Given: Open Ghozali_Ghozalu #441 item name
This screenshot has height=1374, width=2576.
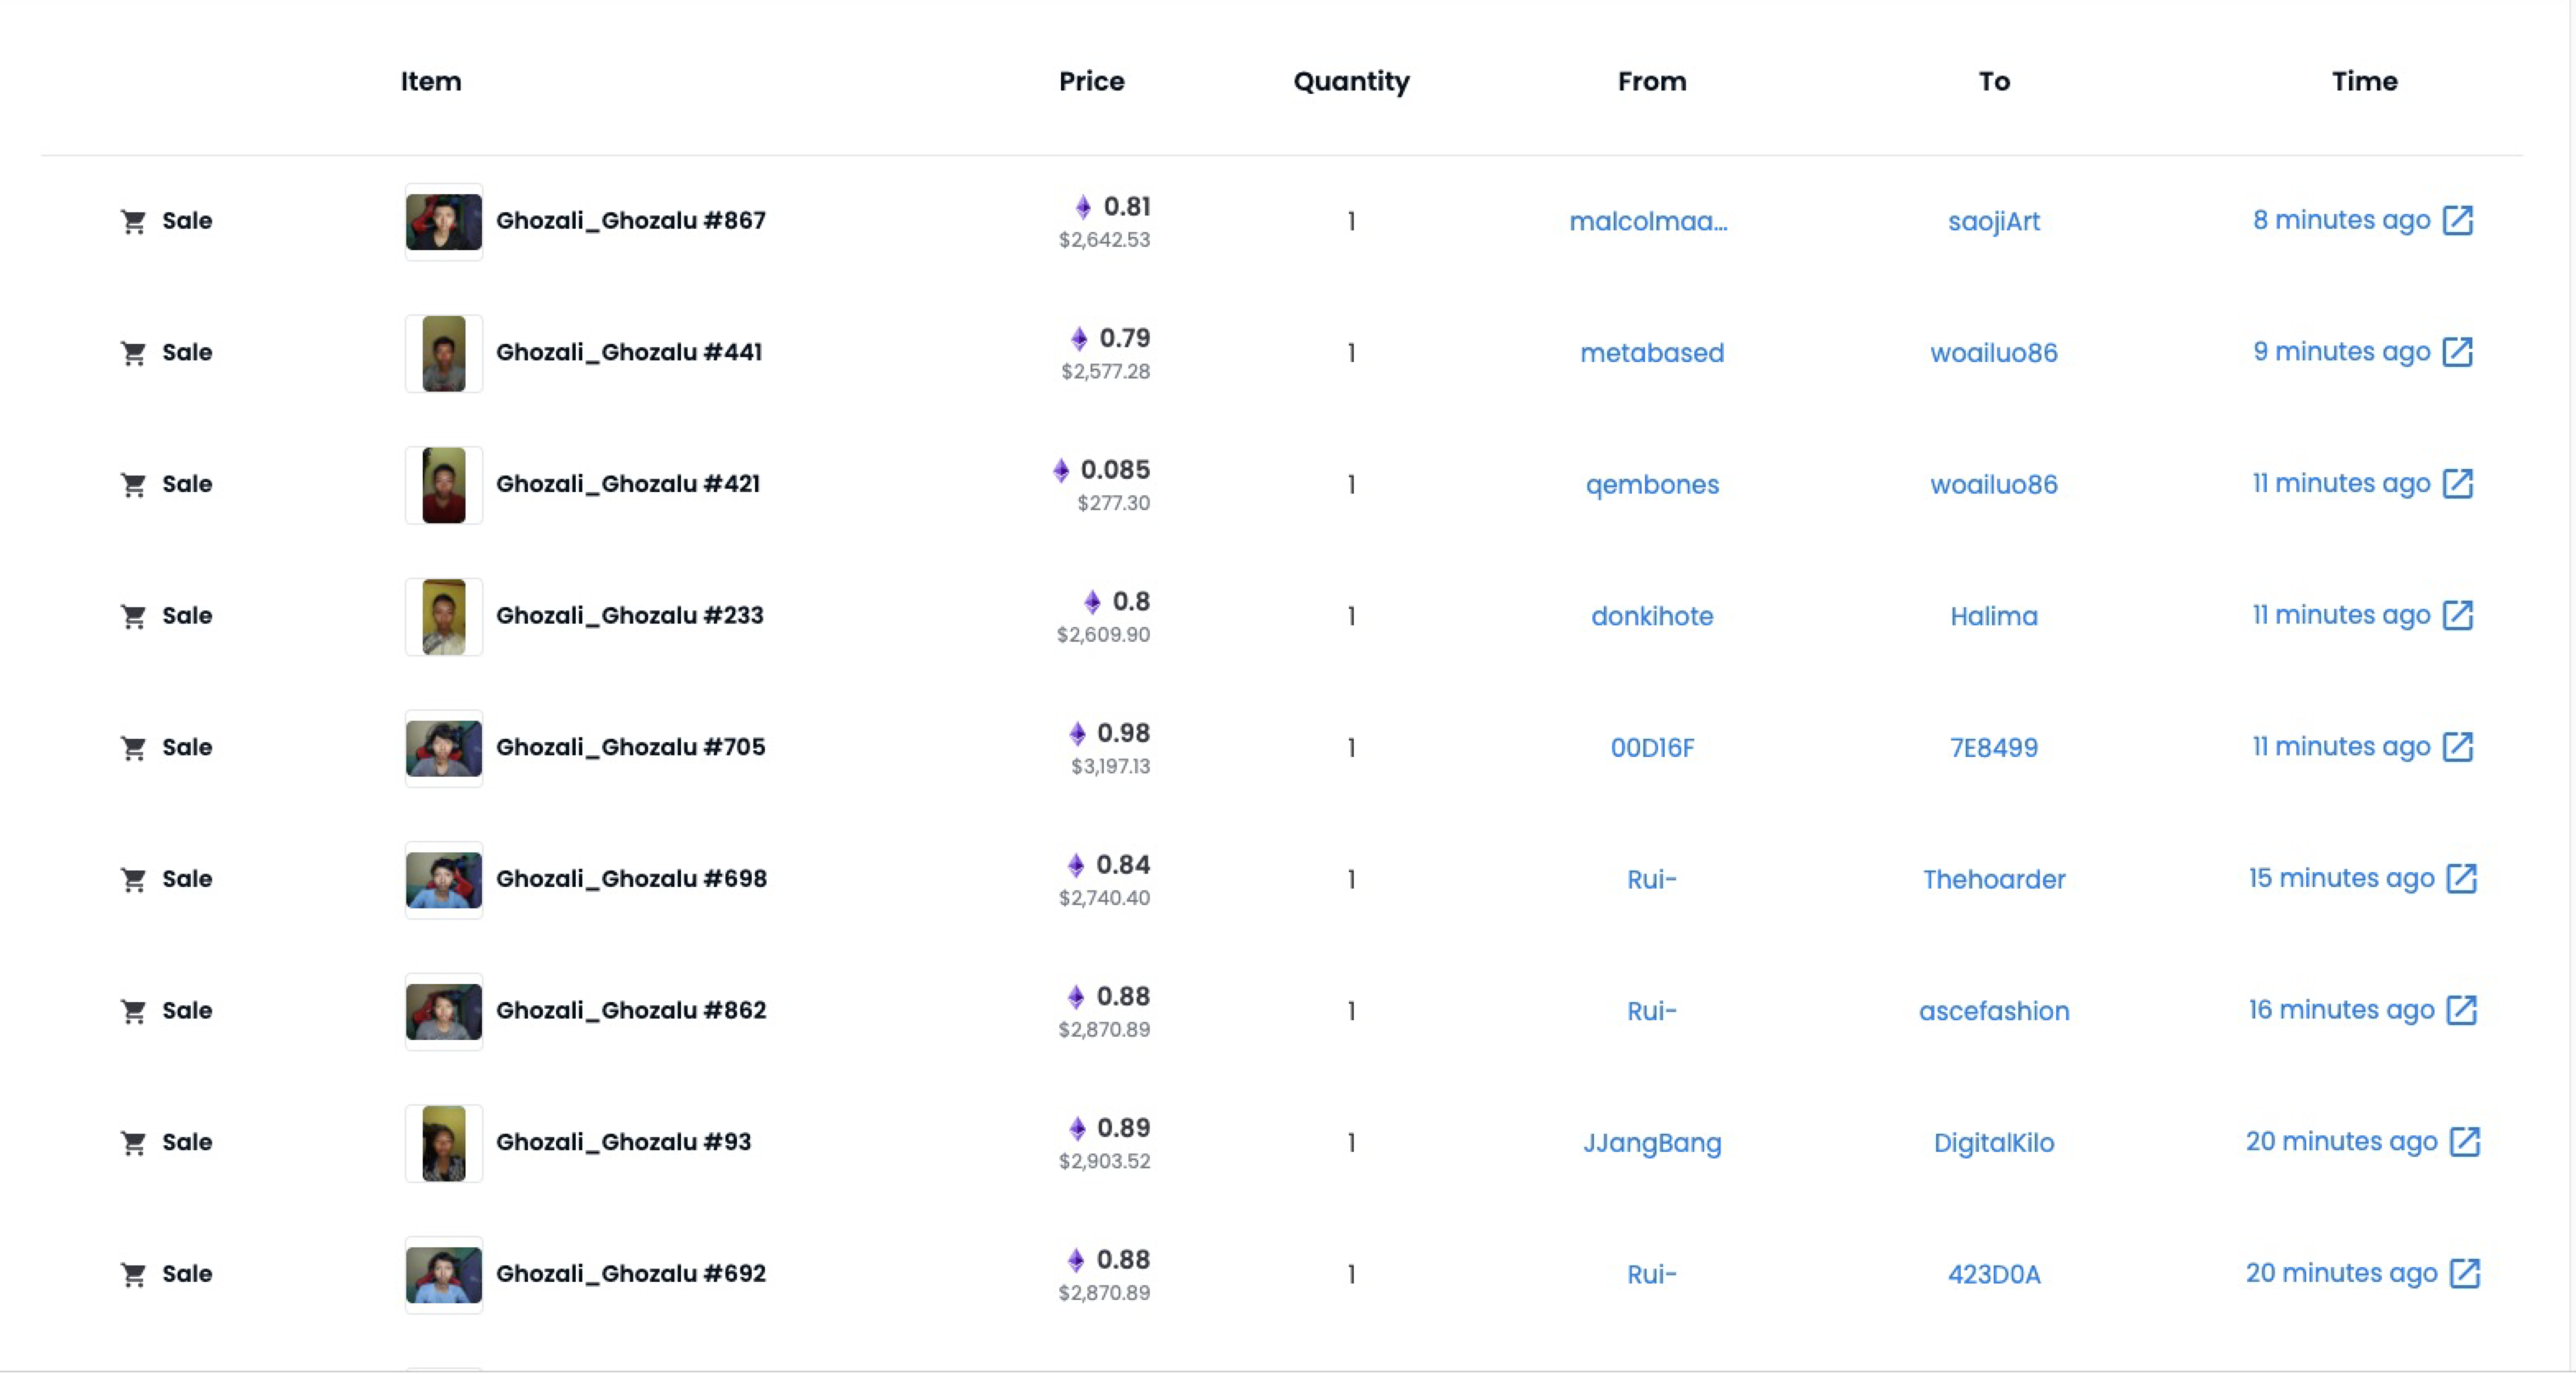Looking at the screenshot, I should (x=629, y=352).
